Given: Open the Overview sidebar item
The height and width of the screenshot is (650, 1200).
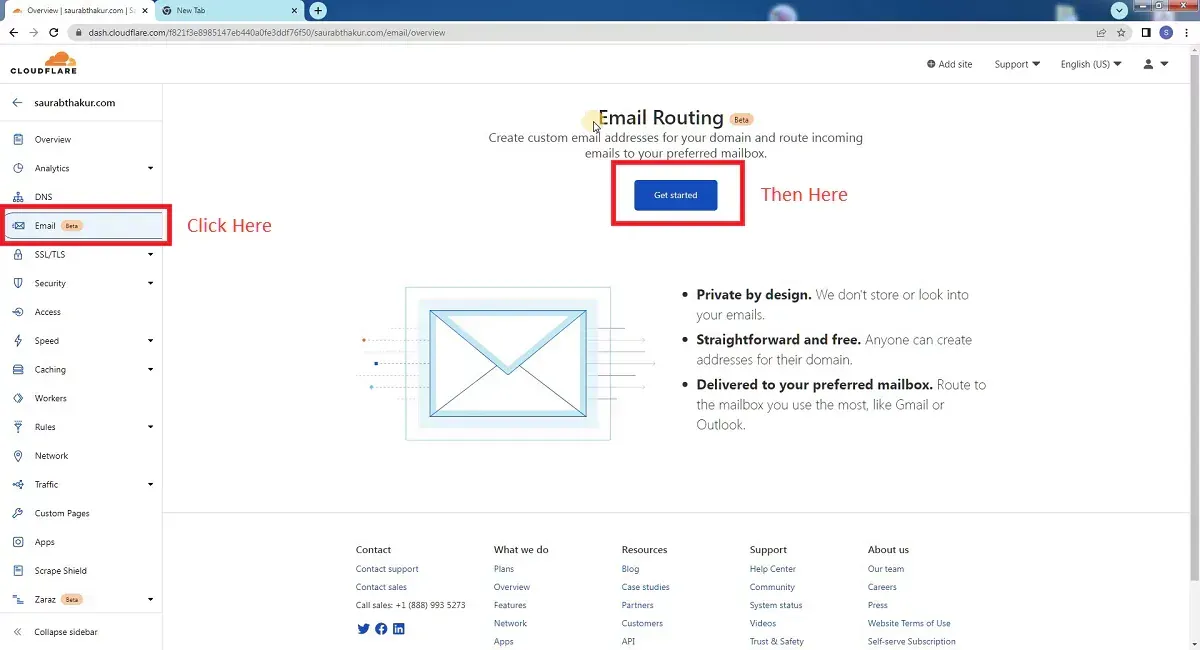Looking at the screenshot, I should coord(81,139).
